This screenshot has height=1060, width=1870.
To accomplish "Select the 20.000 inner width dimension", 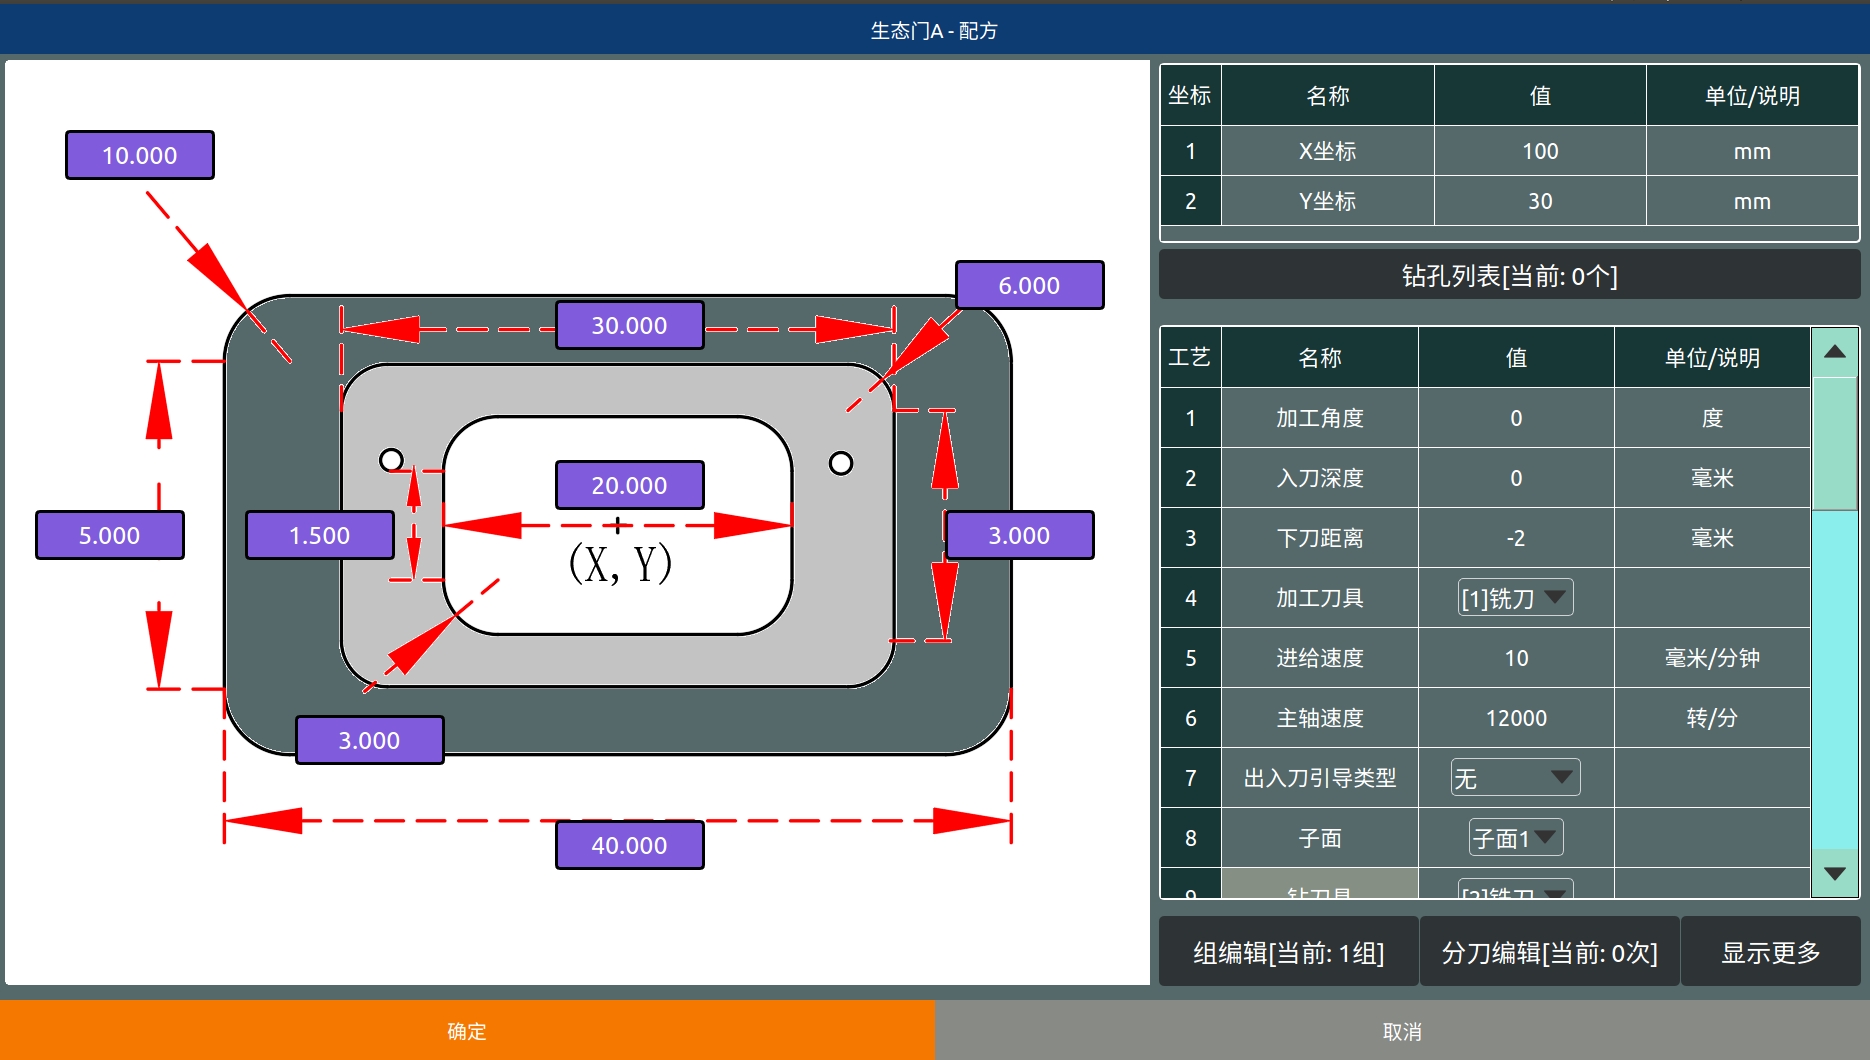I will pos(629,485).
